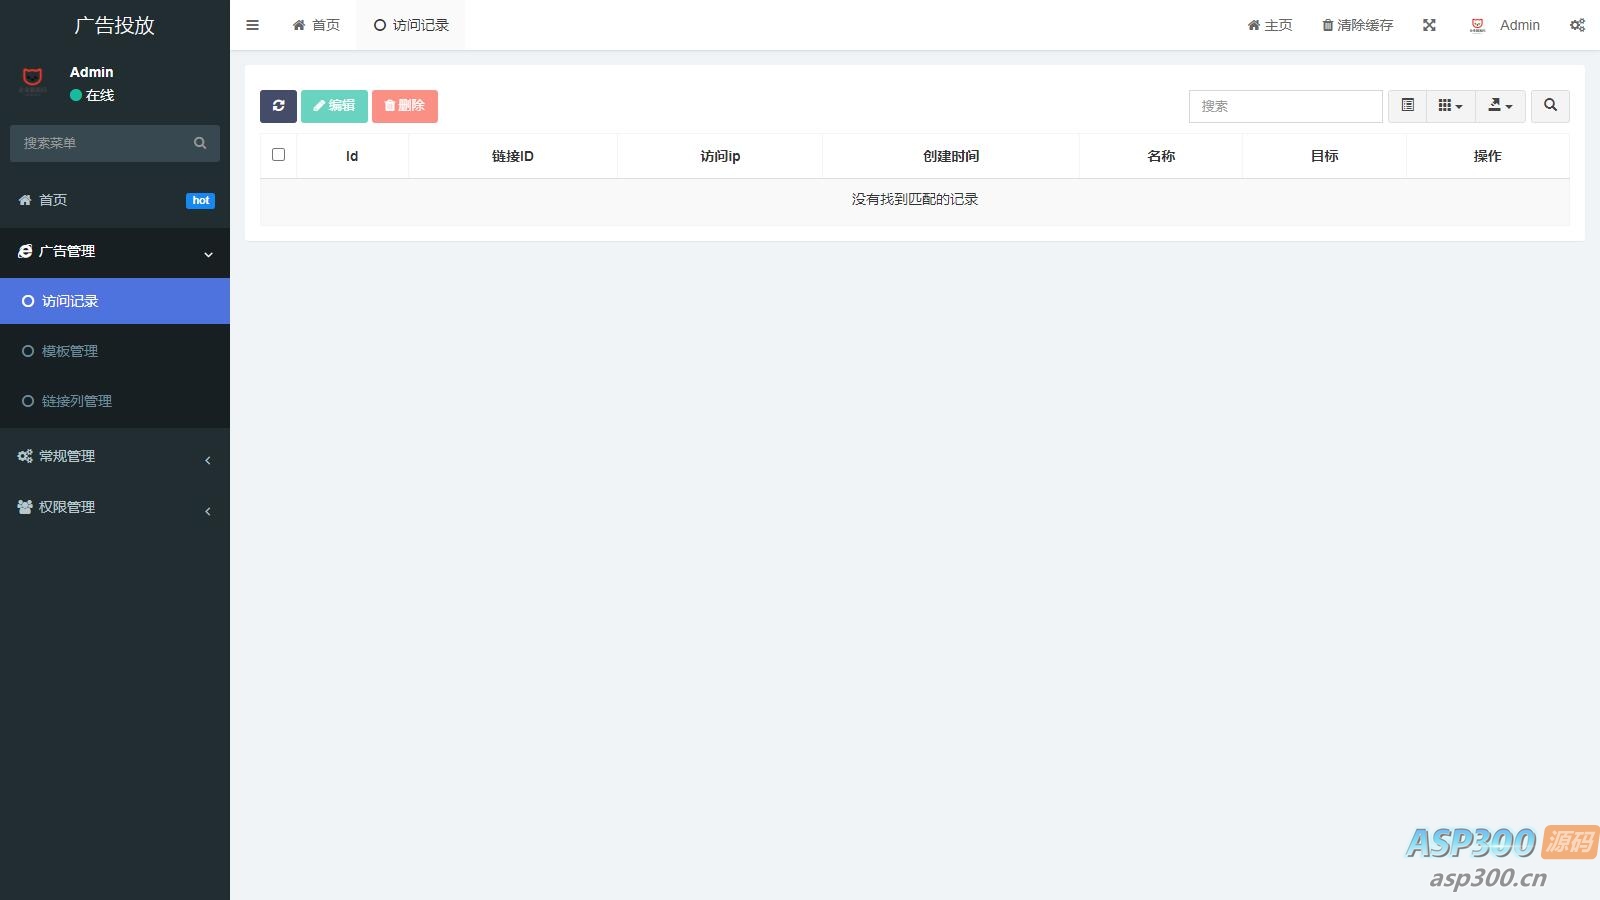Screen dimensions: 1600x900
Task: Click the 清除缓存 link
Action: [x=1357, y=25]
